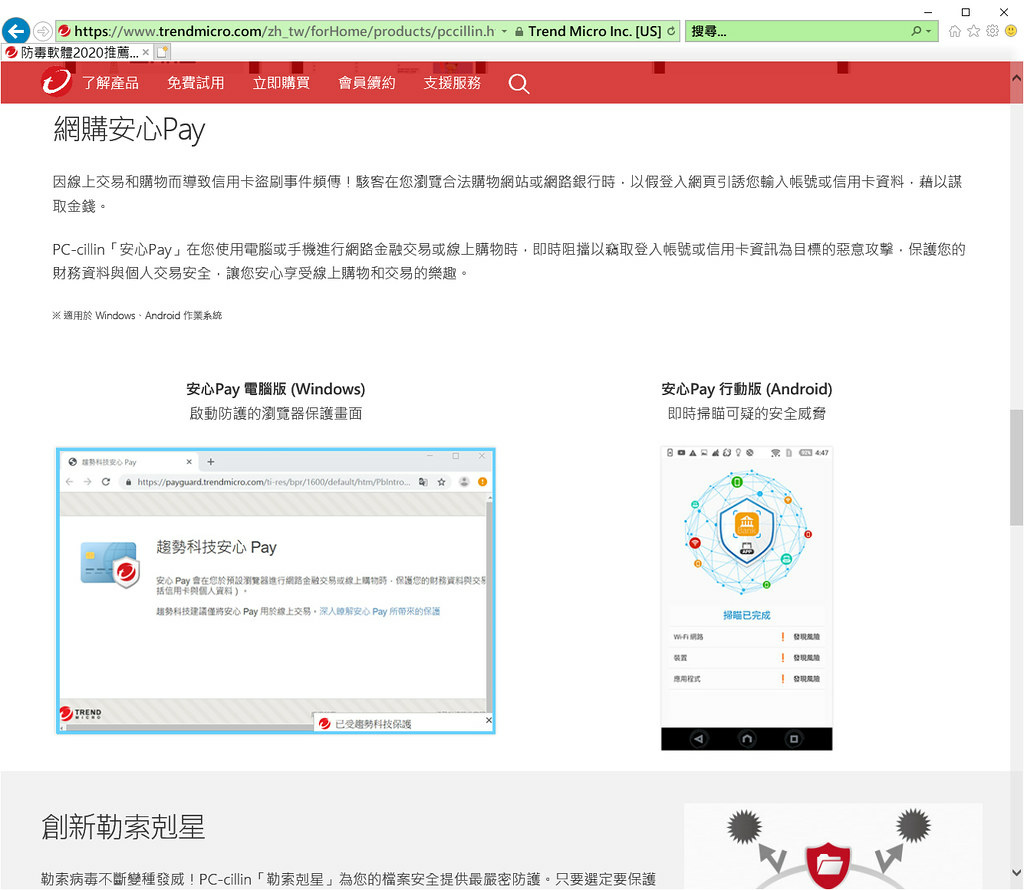Viewport: 1024px width, 890px height.
Task: Click the 適用於 Windows、Android 作業系統 note
Action: 137,315
